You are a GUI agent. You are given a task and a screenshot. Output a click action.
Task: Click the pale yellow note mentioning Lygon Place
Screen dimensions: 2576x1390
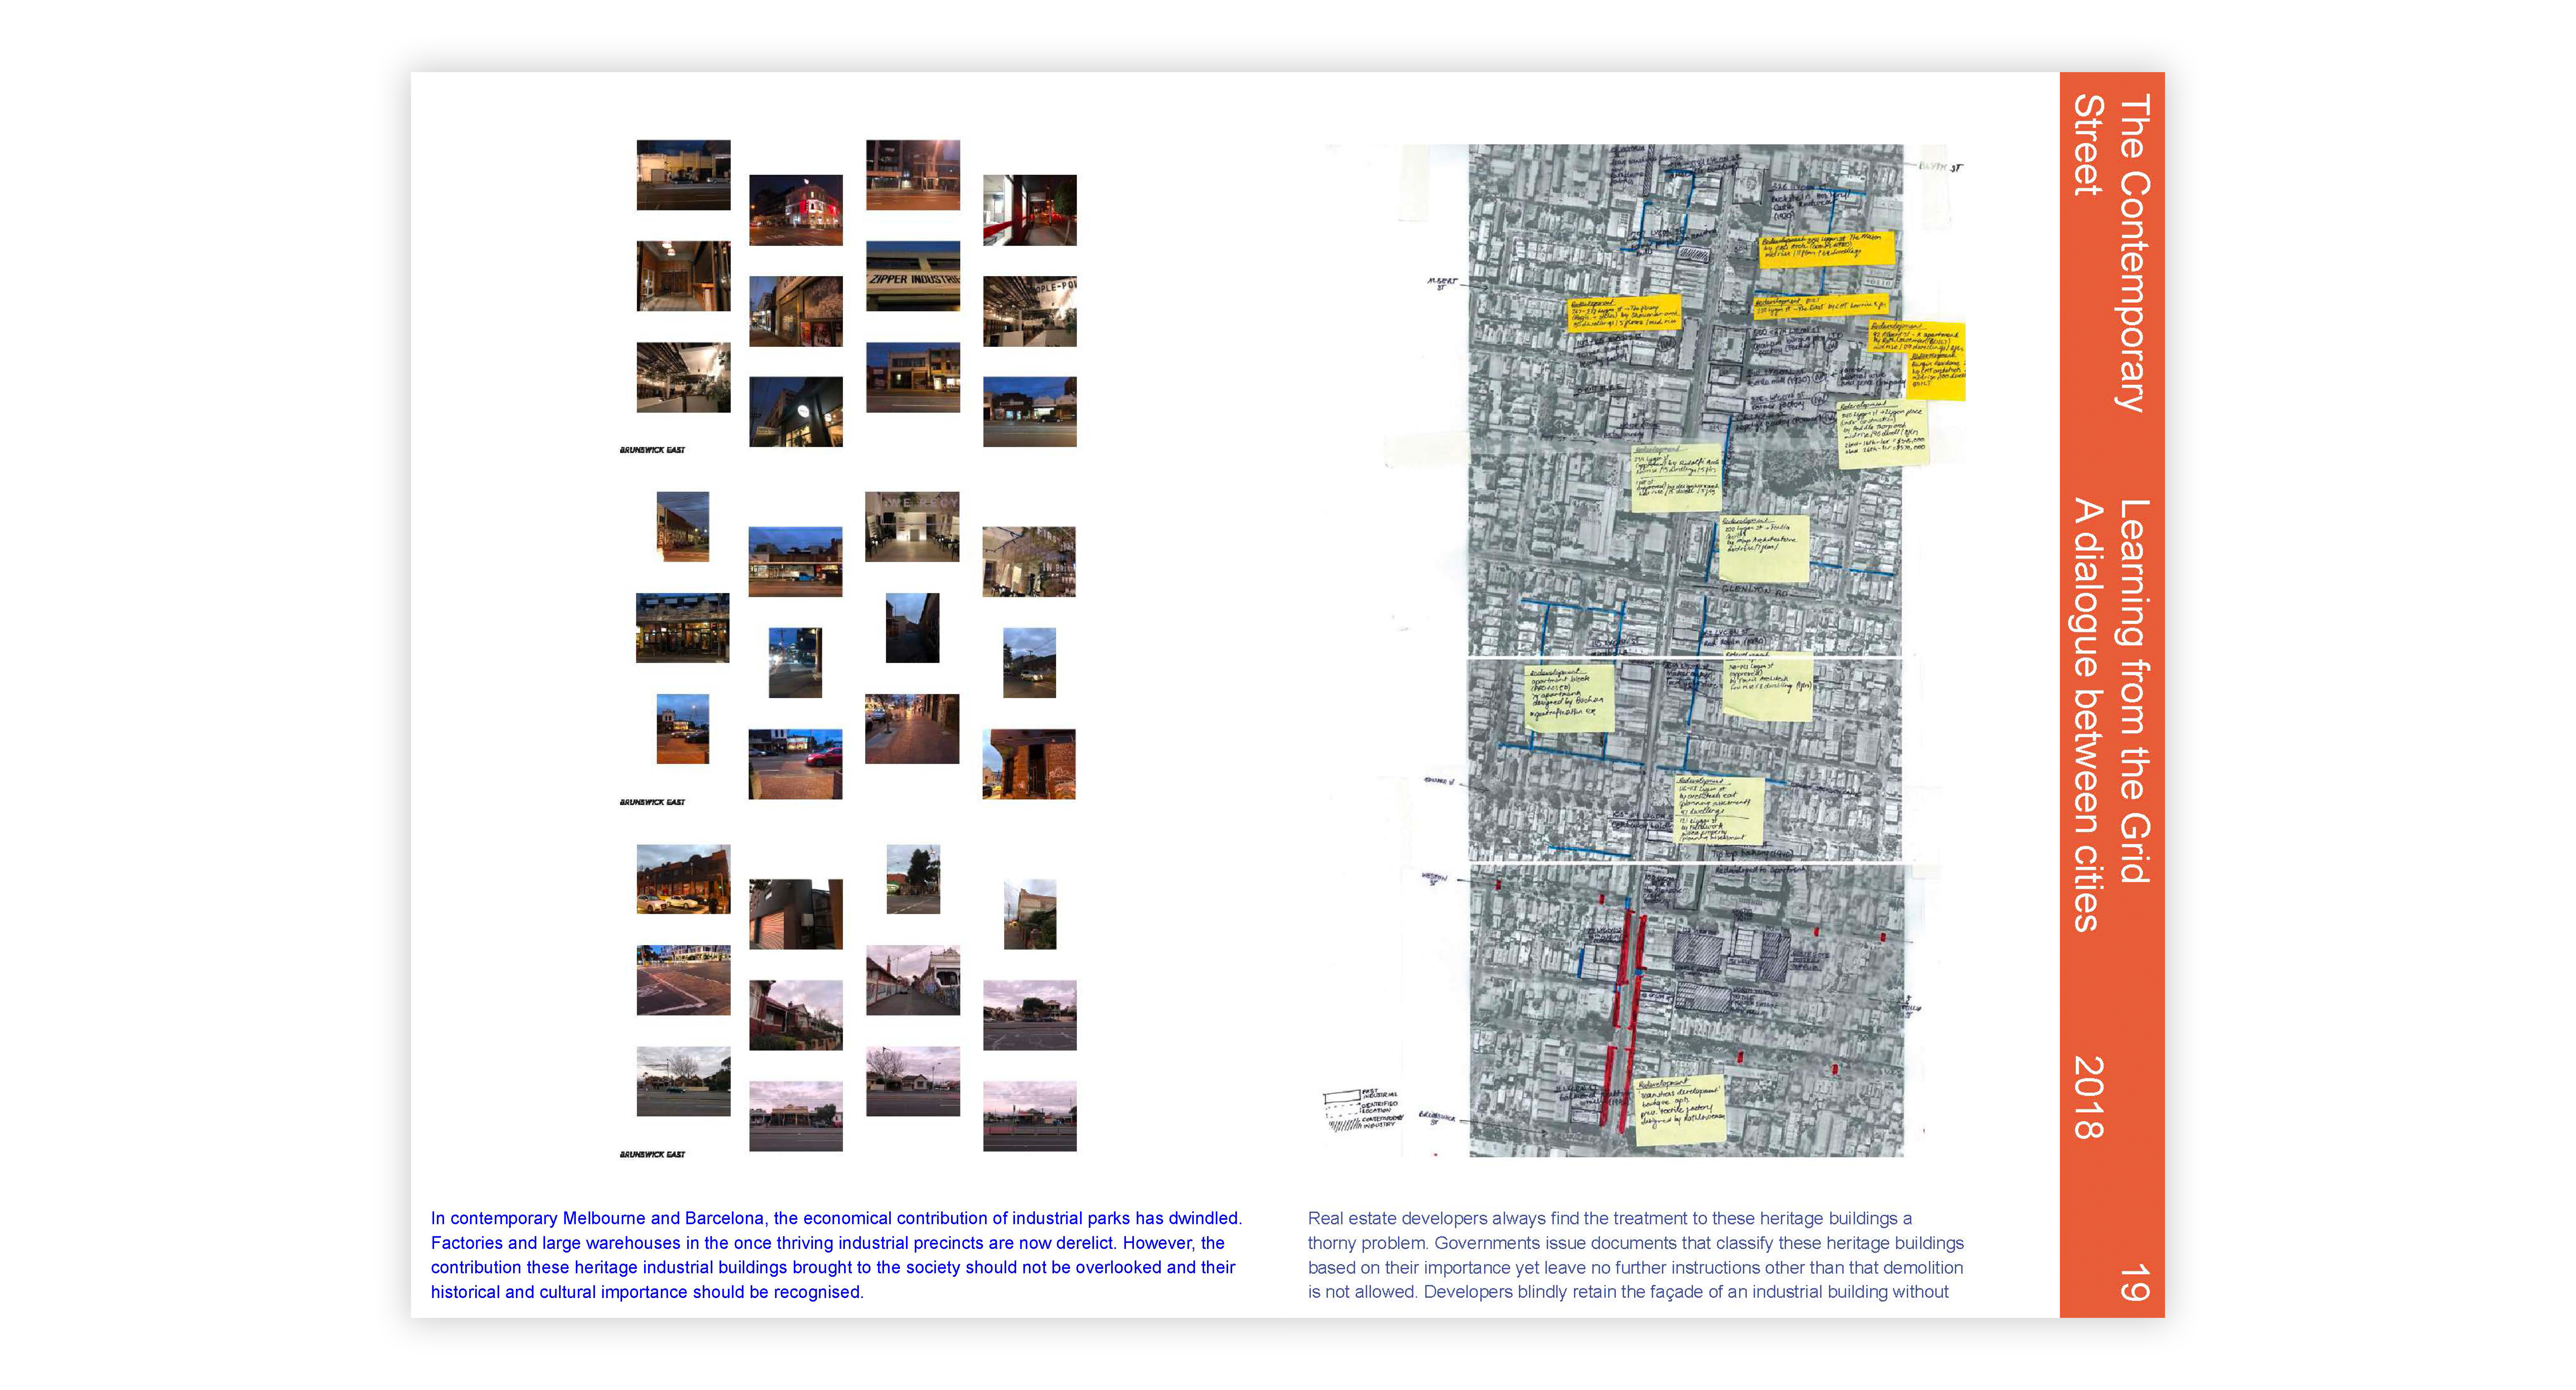(1883, 435)
